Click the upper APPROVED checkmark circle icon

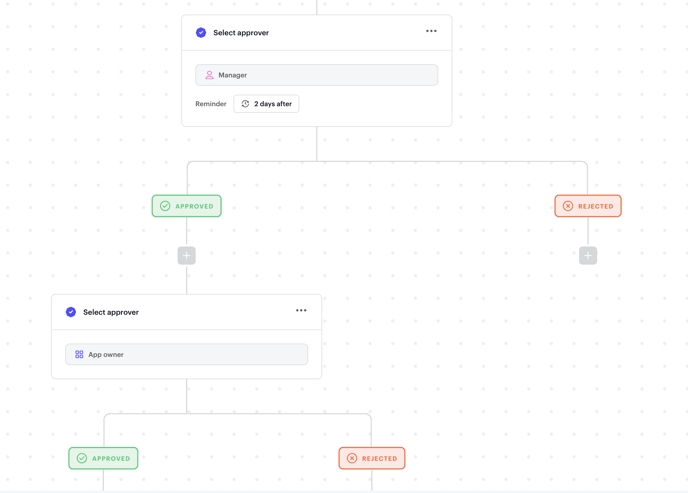[166, 206]
